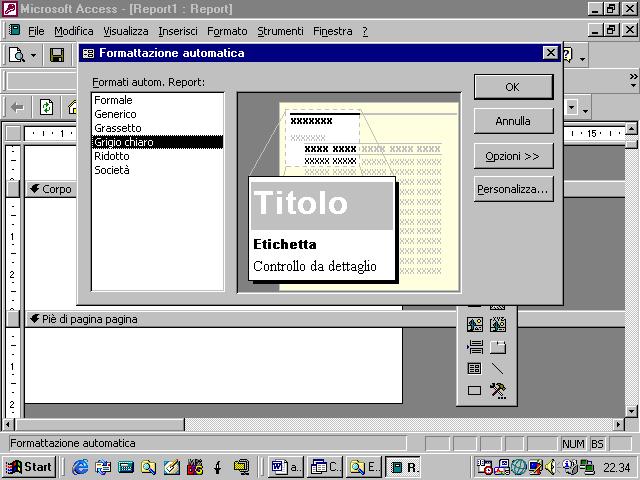The image size is (640, 480).
Task: Click the Titolo preview thumbnail
Action: pos(322,205)
